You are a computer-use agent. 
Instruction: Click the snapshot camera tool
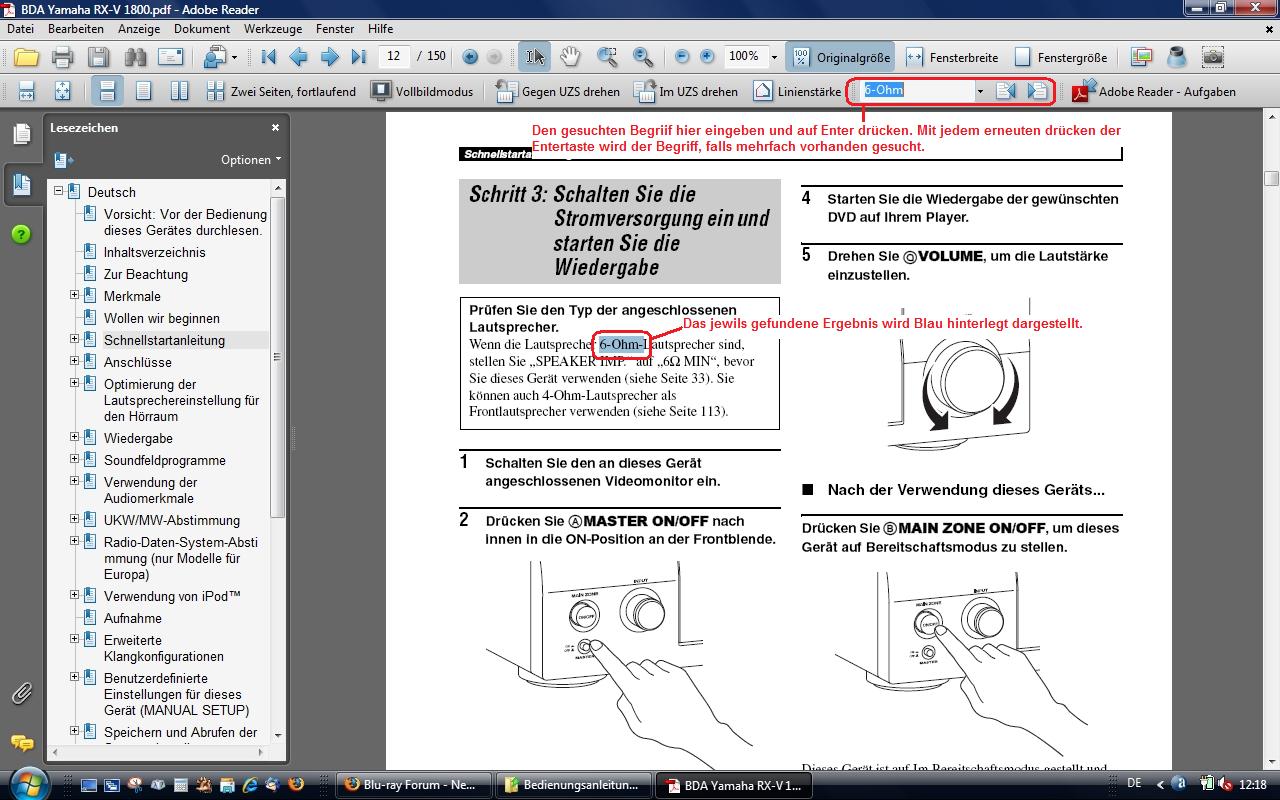click(x=1213, y=57)
